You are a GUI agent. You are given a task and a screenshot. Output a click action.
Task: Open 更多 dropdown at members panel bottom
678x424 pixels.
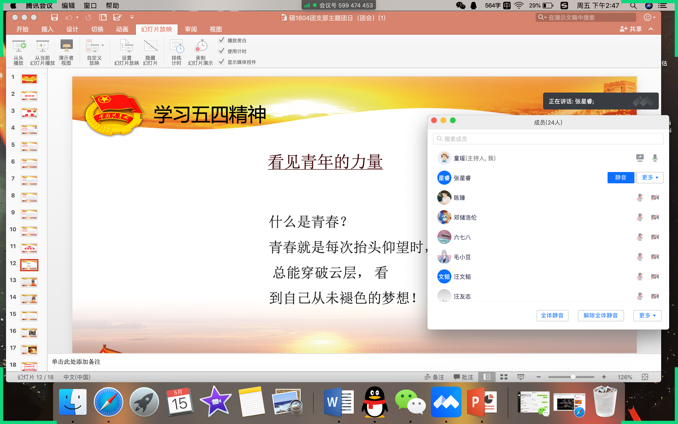pos(648,316)
